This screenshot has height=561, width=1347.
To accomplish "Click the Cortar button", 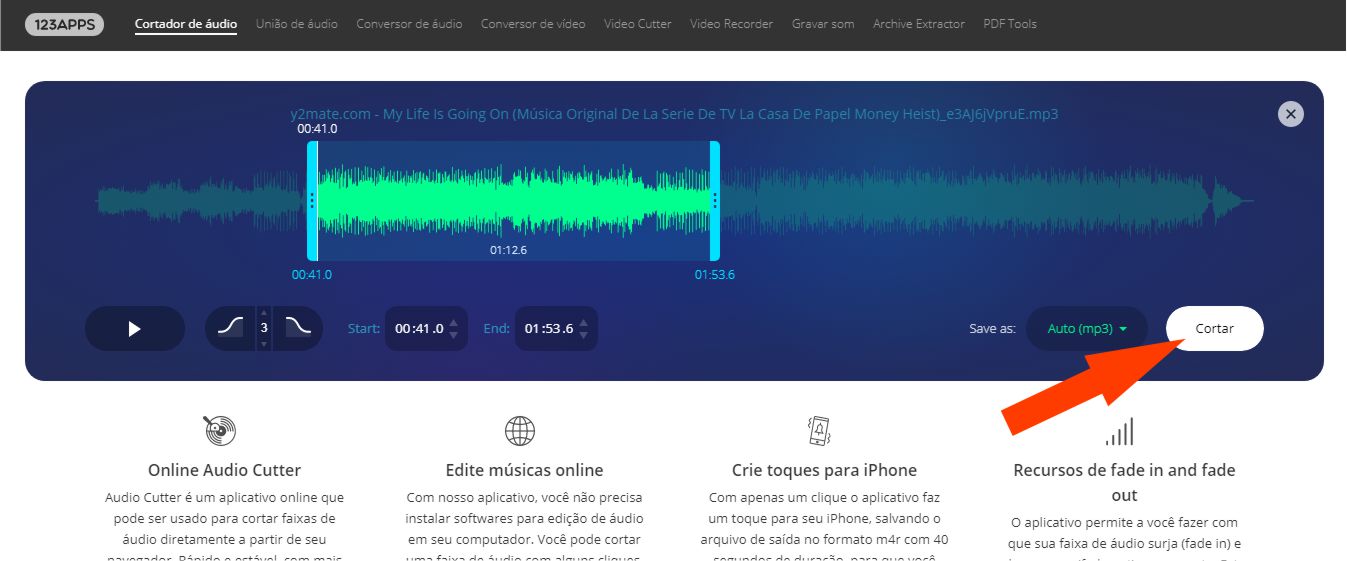I will click(x=1215, y=328).
